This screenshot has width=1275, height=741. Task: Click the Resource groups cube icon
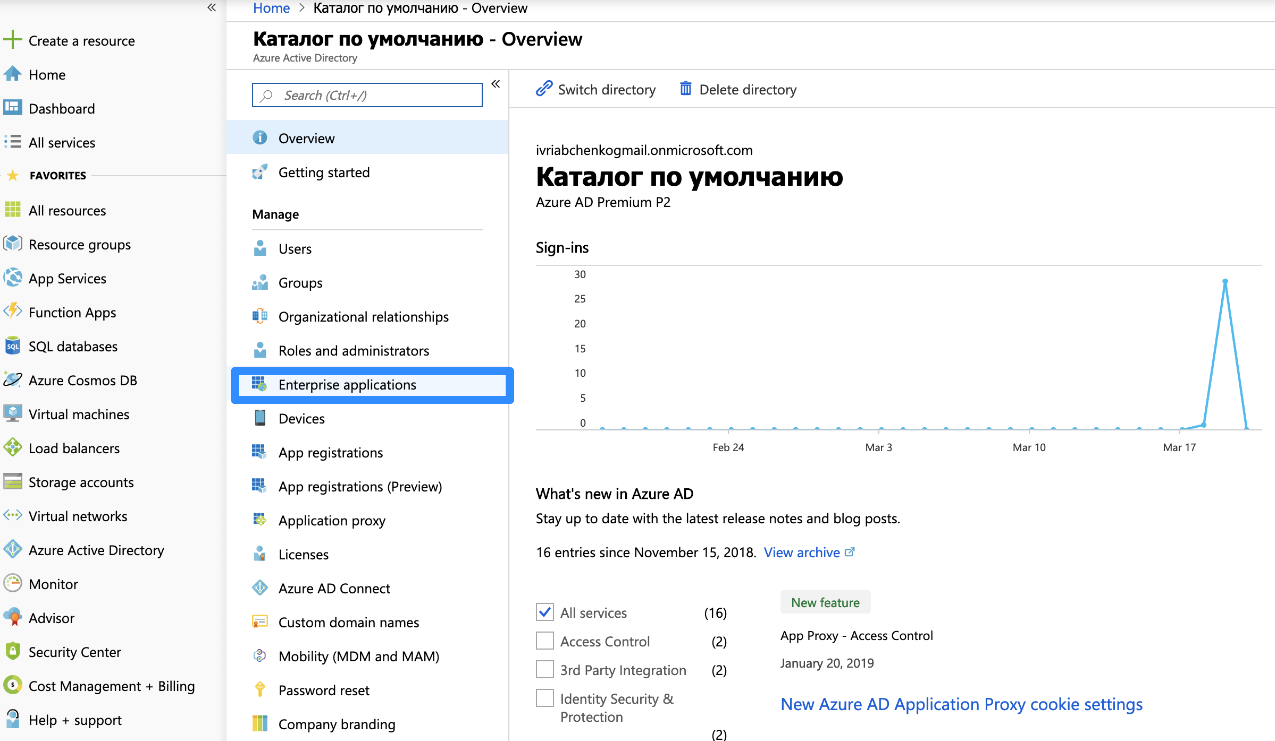[x=12, y=244]
